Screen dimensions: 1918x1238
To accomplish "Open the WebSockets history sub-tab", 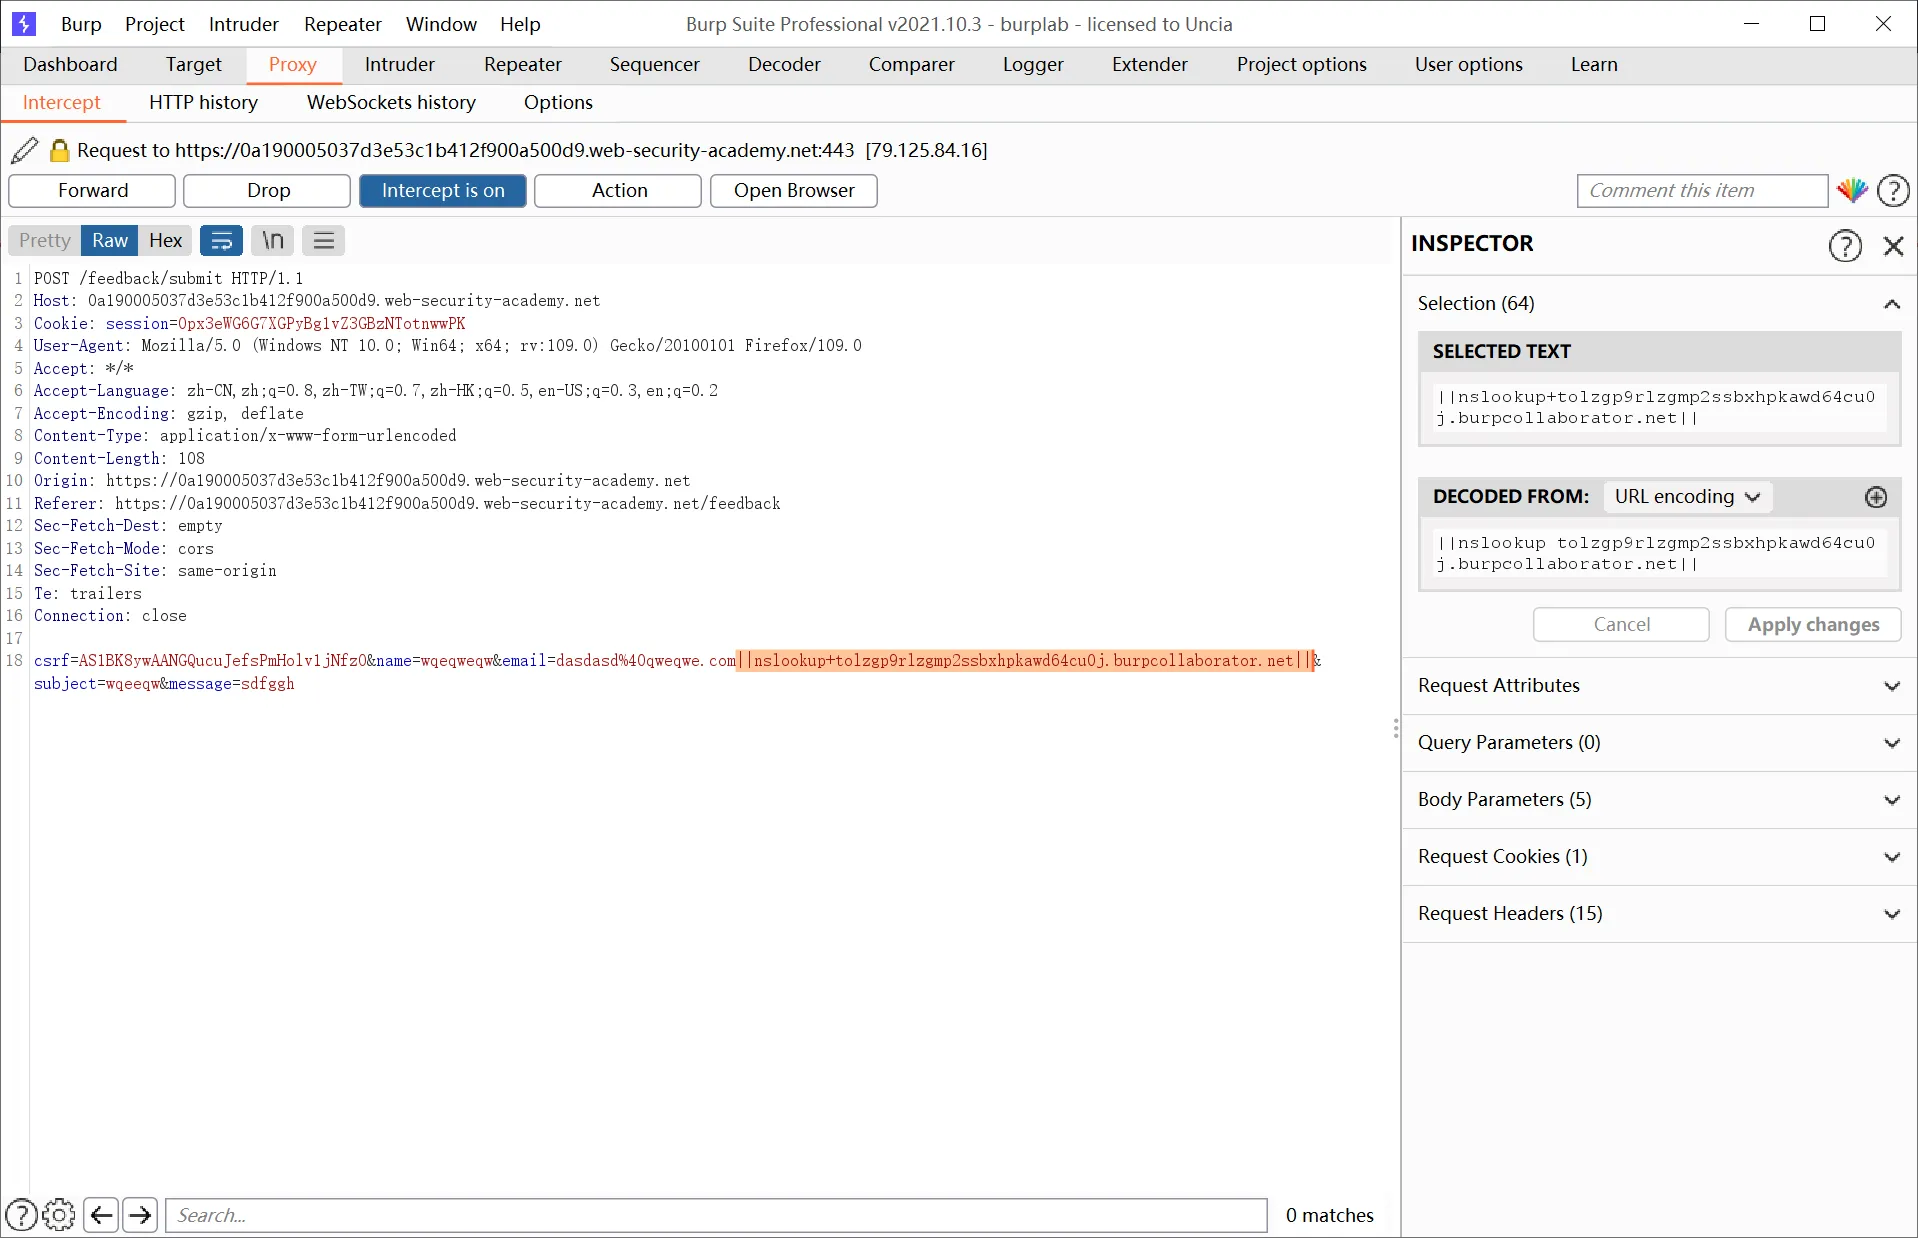I will [391, 102].
